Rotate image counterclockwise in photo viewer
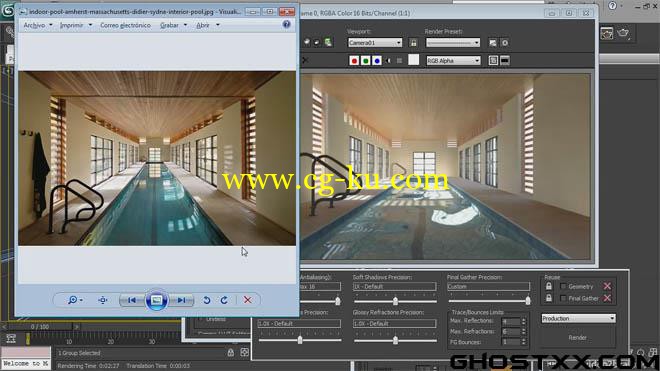Viewport: 660px width, 371px height. [x=207, y=300]
